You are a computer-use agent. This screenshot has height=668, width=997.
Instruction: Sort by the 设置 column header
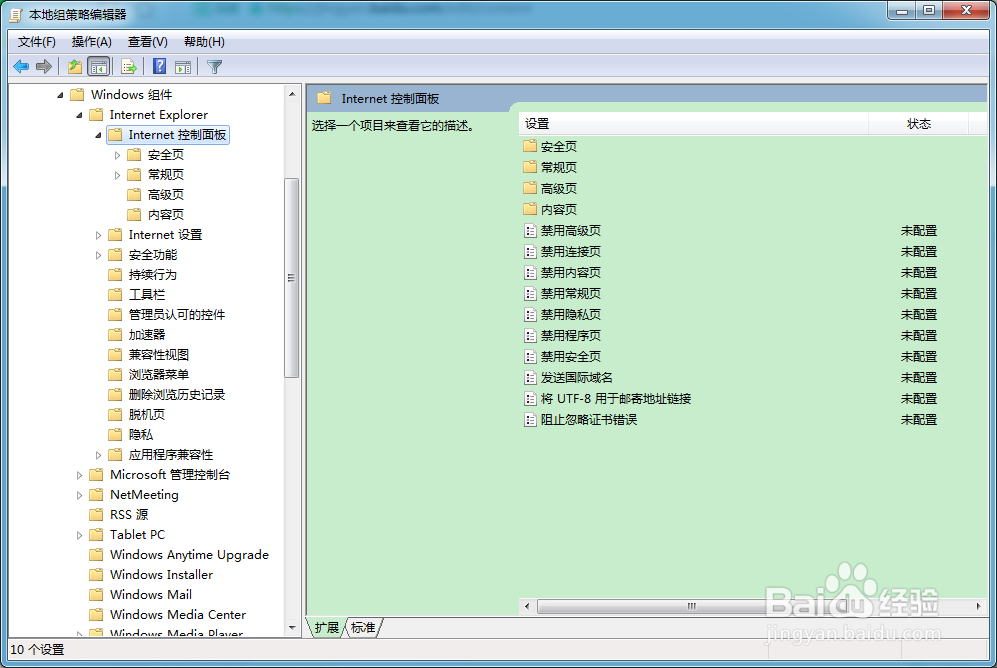(x=694, y=124)
